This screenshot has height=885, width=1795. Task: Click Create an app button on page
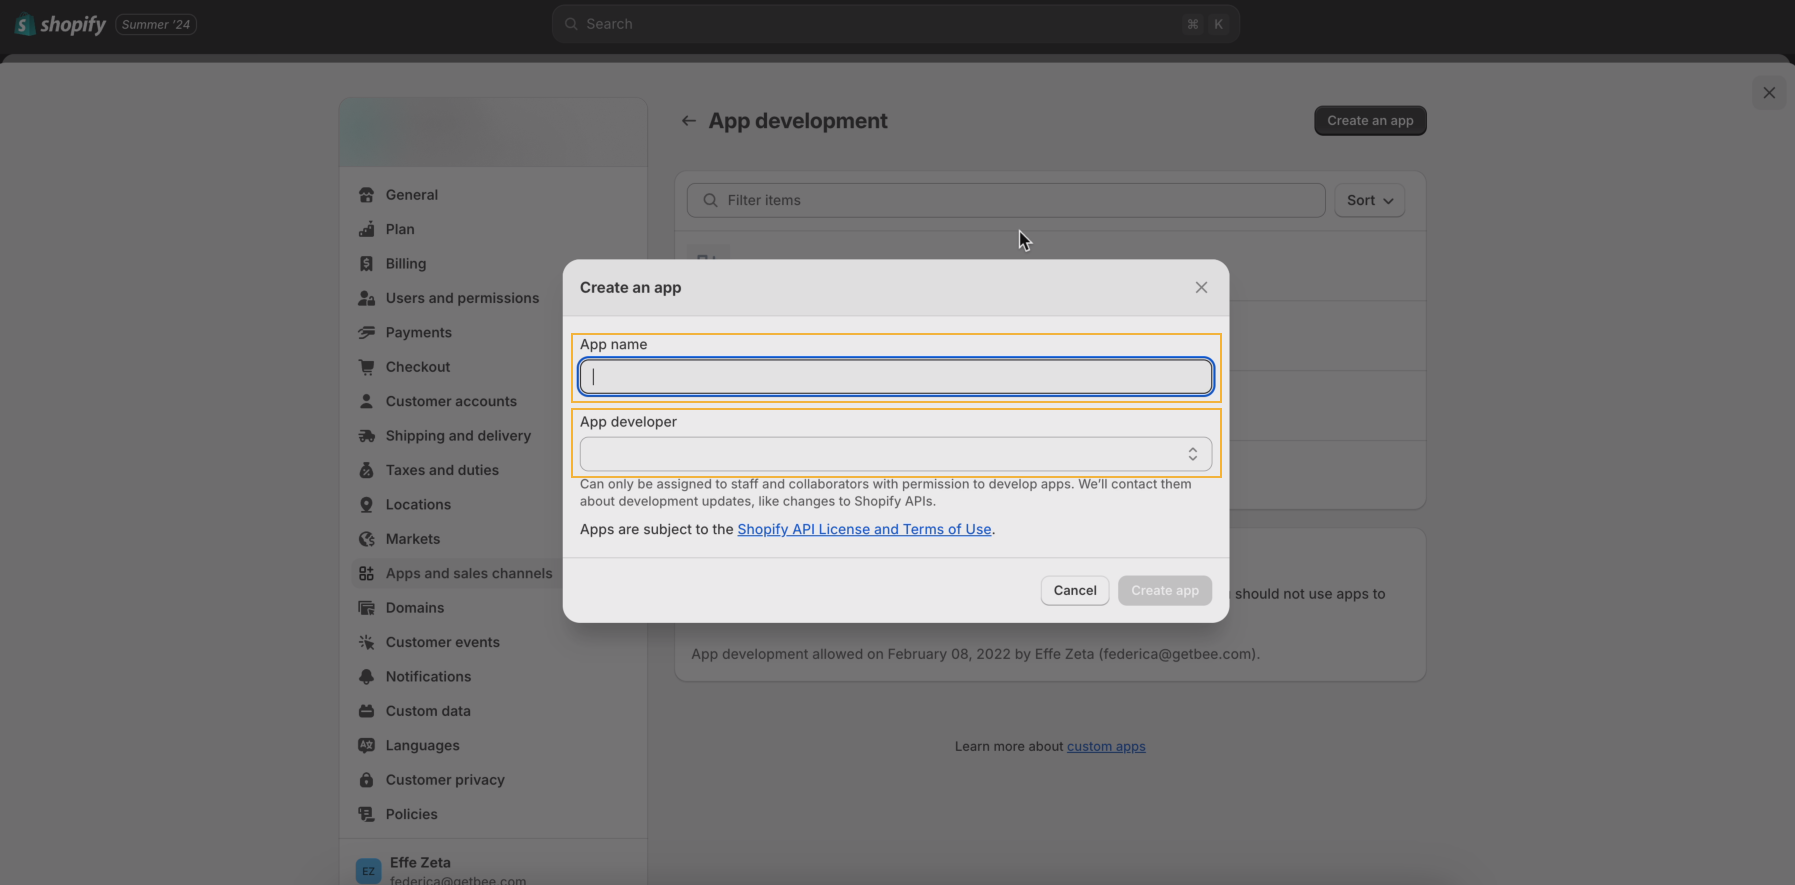point(1370,121)
